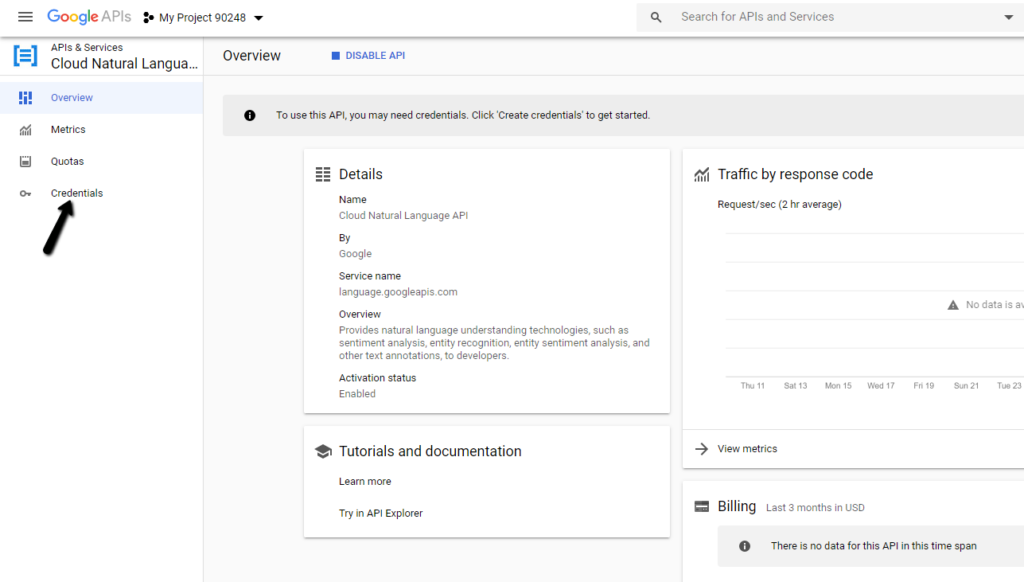The image size is (1024, 582).
Task: Click the Credentials key icon in sidebar
Action: [25, 193]
